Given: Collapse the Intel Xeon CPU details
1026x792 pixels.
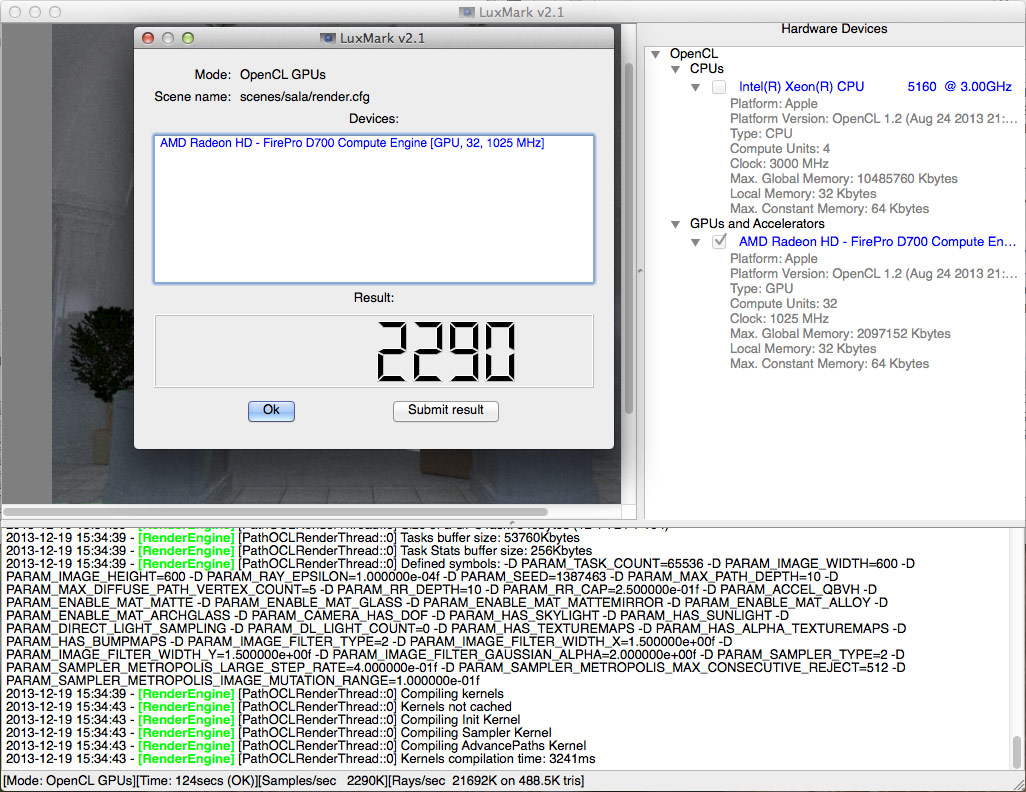Looking at the screenshot, I should click(x=696, y=88).
